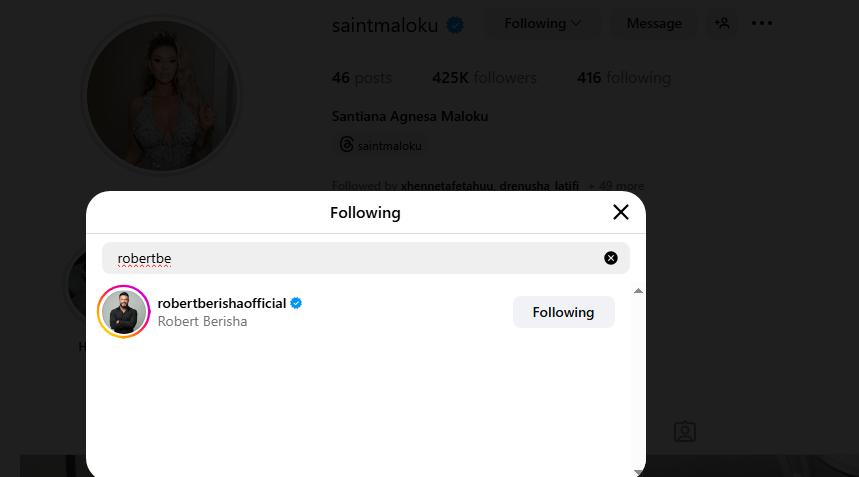Click the Message button
The width and height of the screenshot is (859, 477).
[x=654, y=23]
